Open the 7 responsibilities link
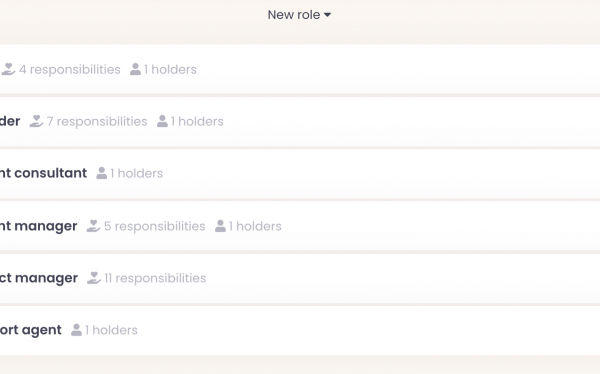600x374 pixels. [x=97, y=122]
